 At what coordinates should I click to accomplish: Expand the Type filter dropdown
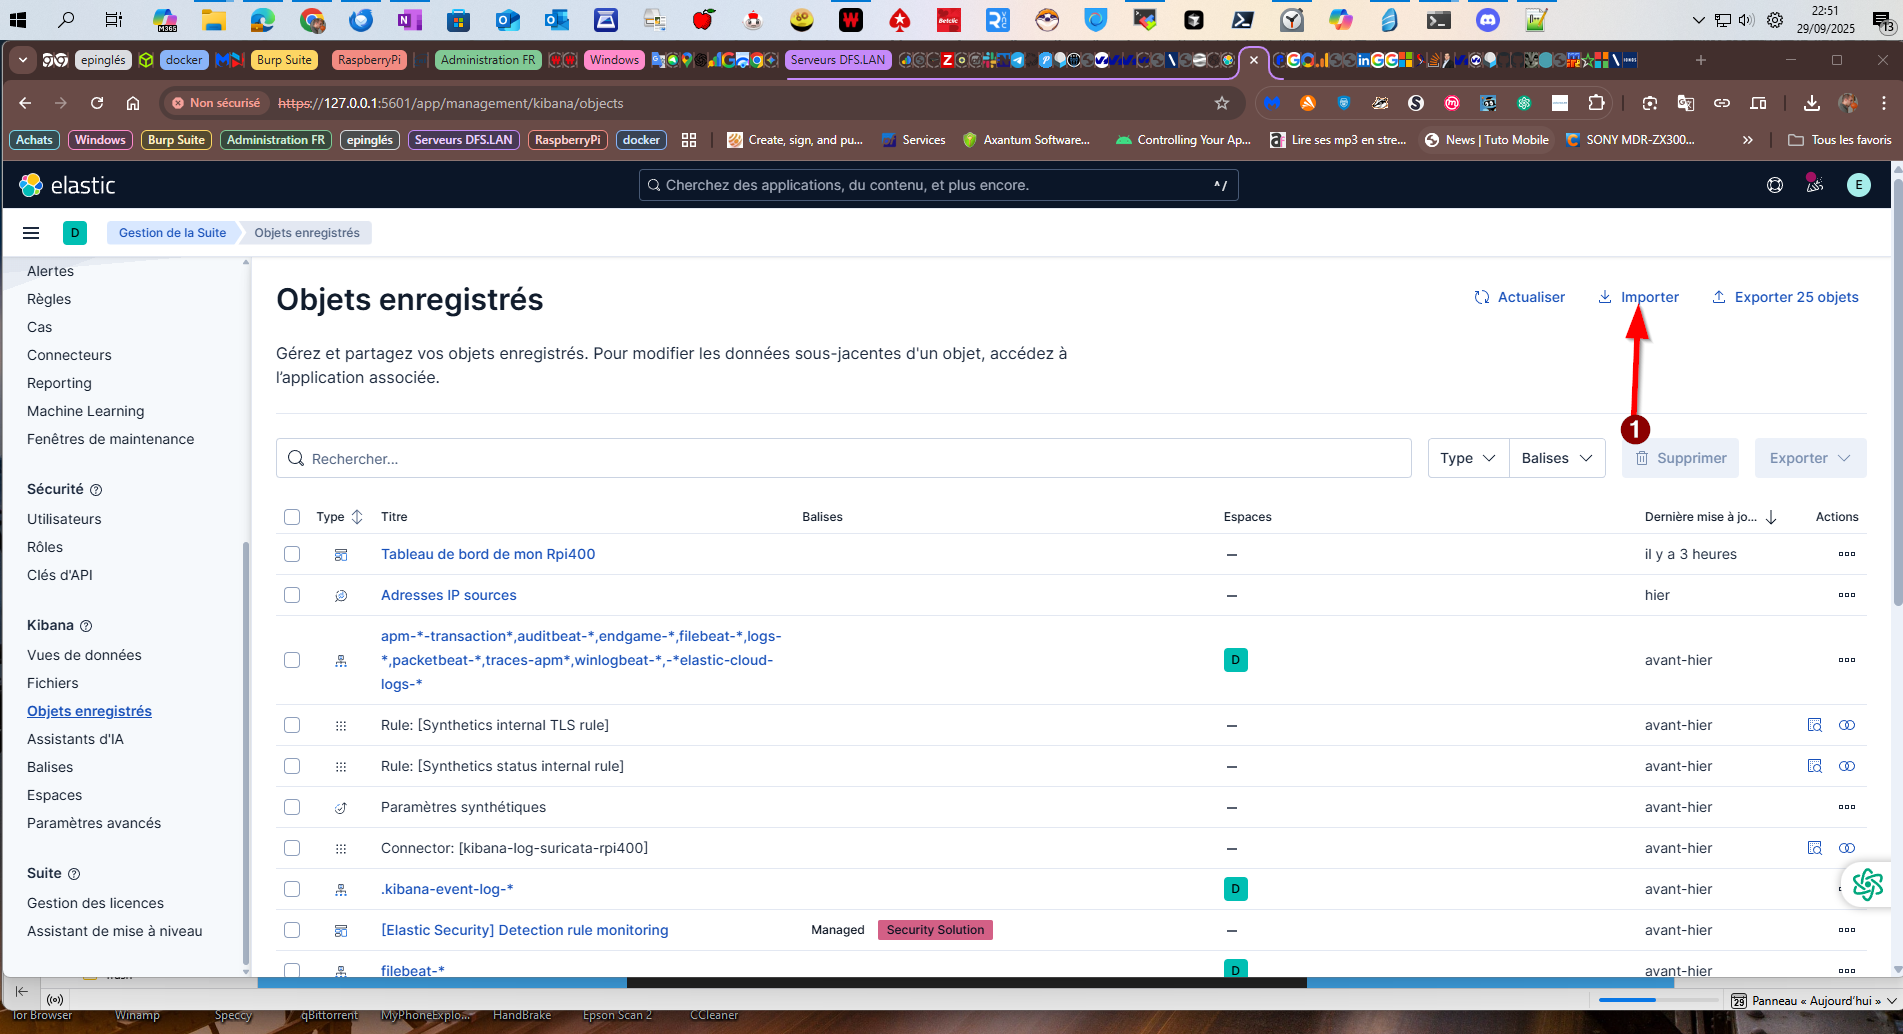click(x=1467, y=458)
